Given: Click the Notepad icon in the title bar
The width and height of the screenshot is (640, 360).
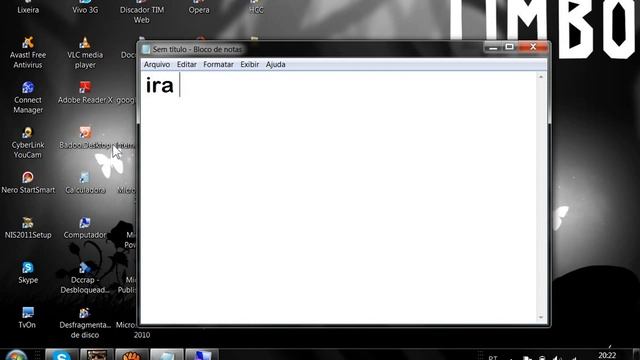Looking at the screenshot, I should point(146,49).
